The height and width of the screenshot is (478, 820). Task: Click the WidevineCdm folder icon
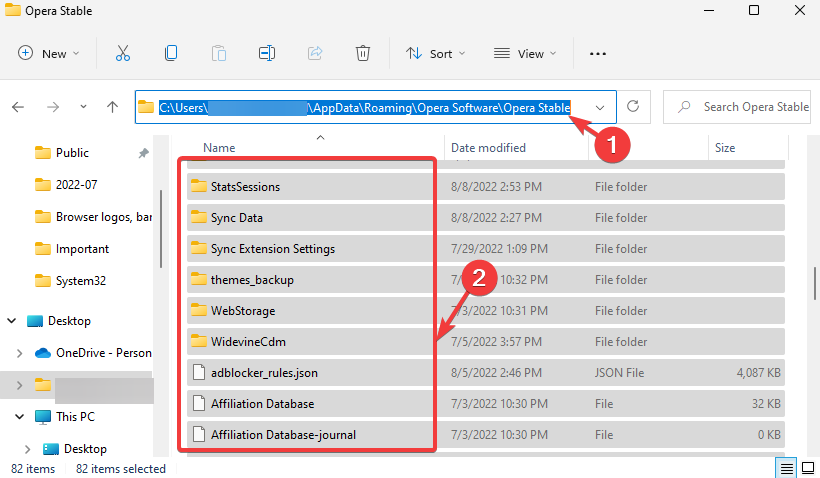199,342
